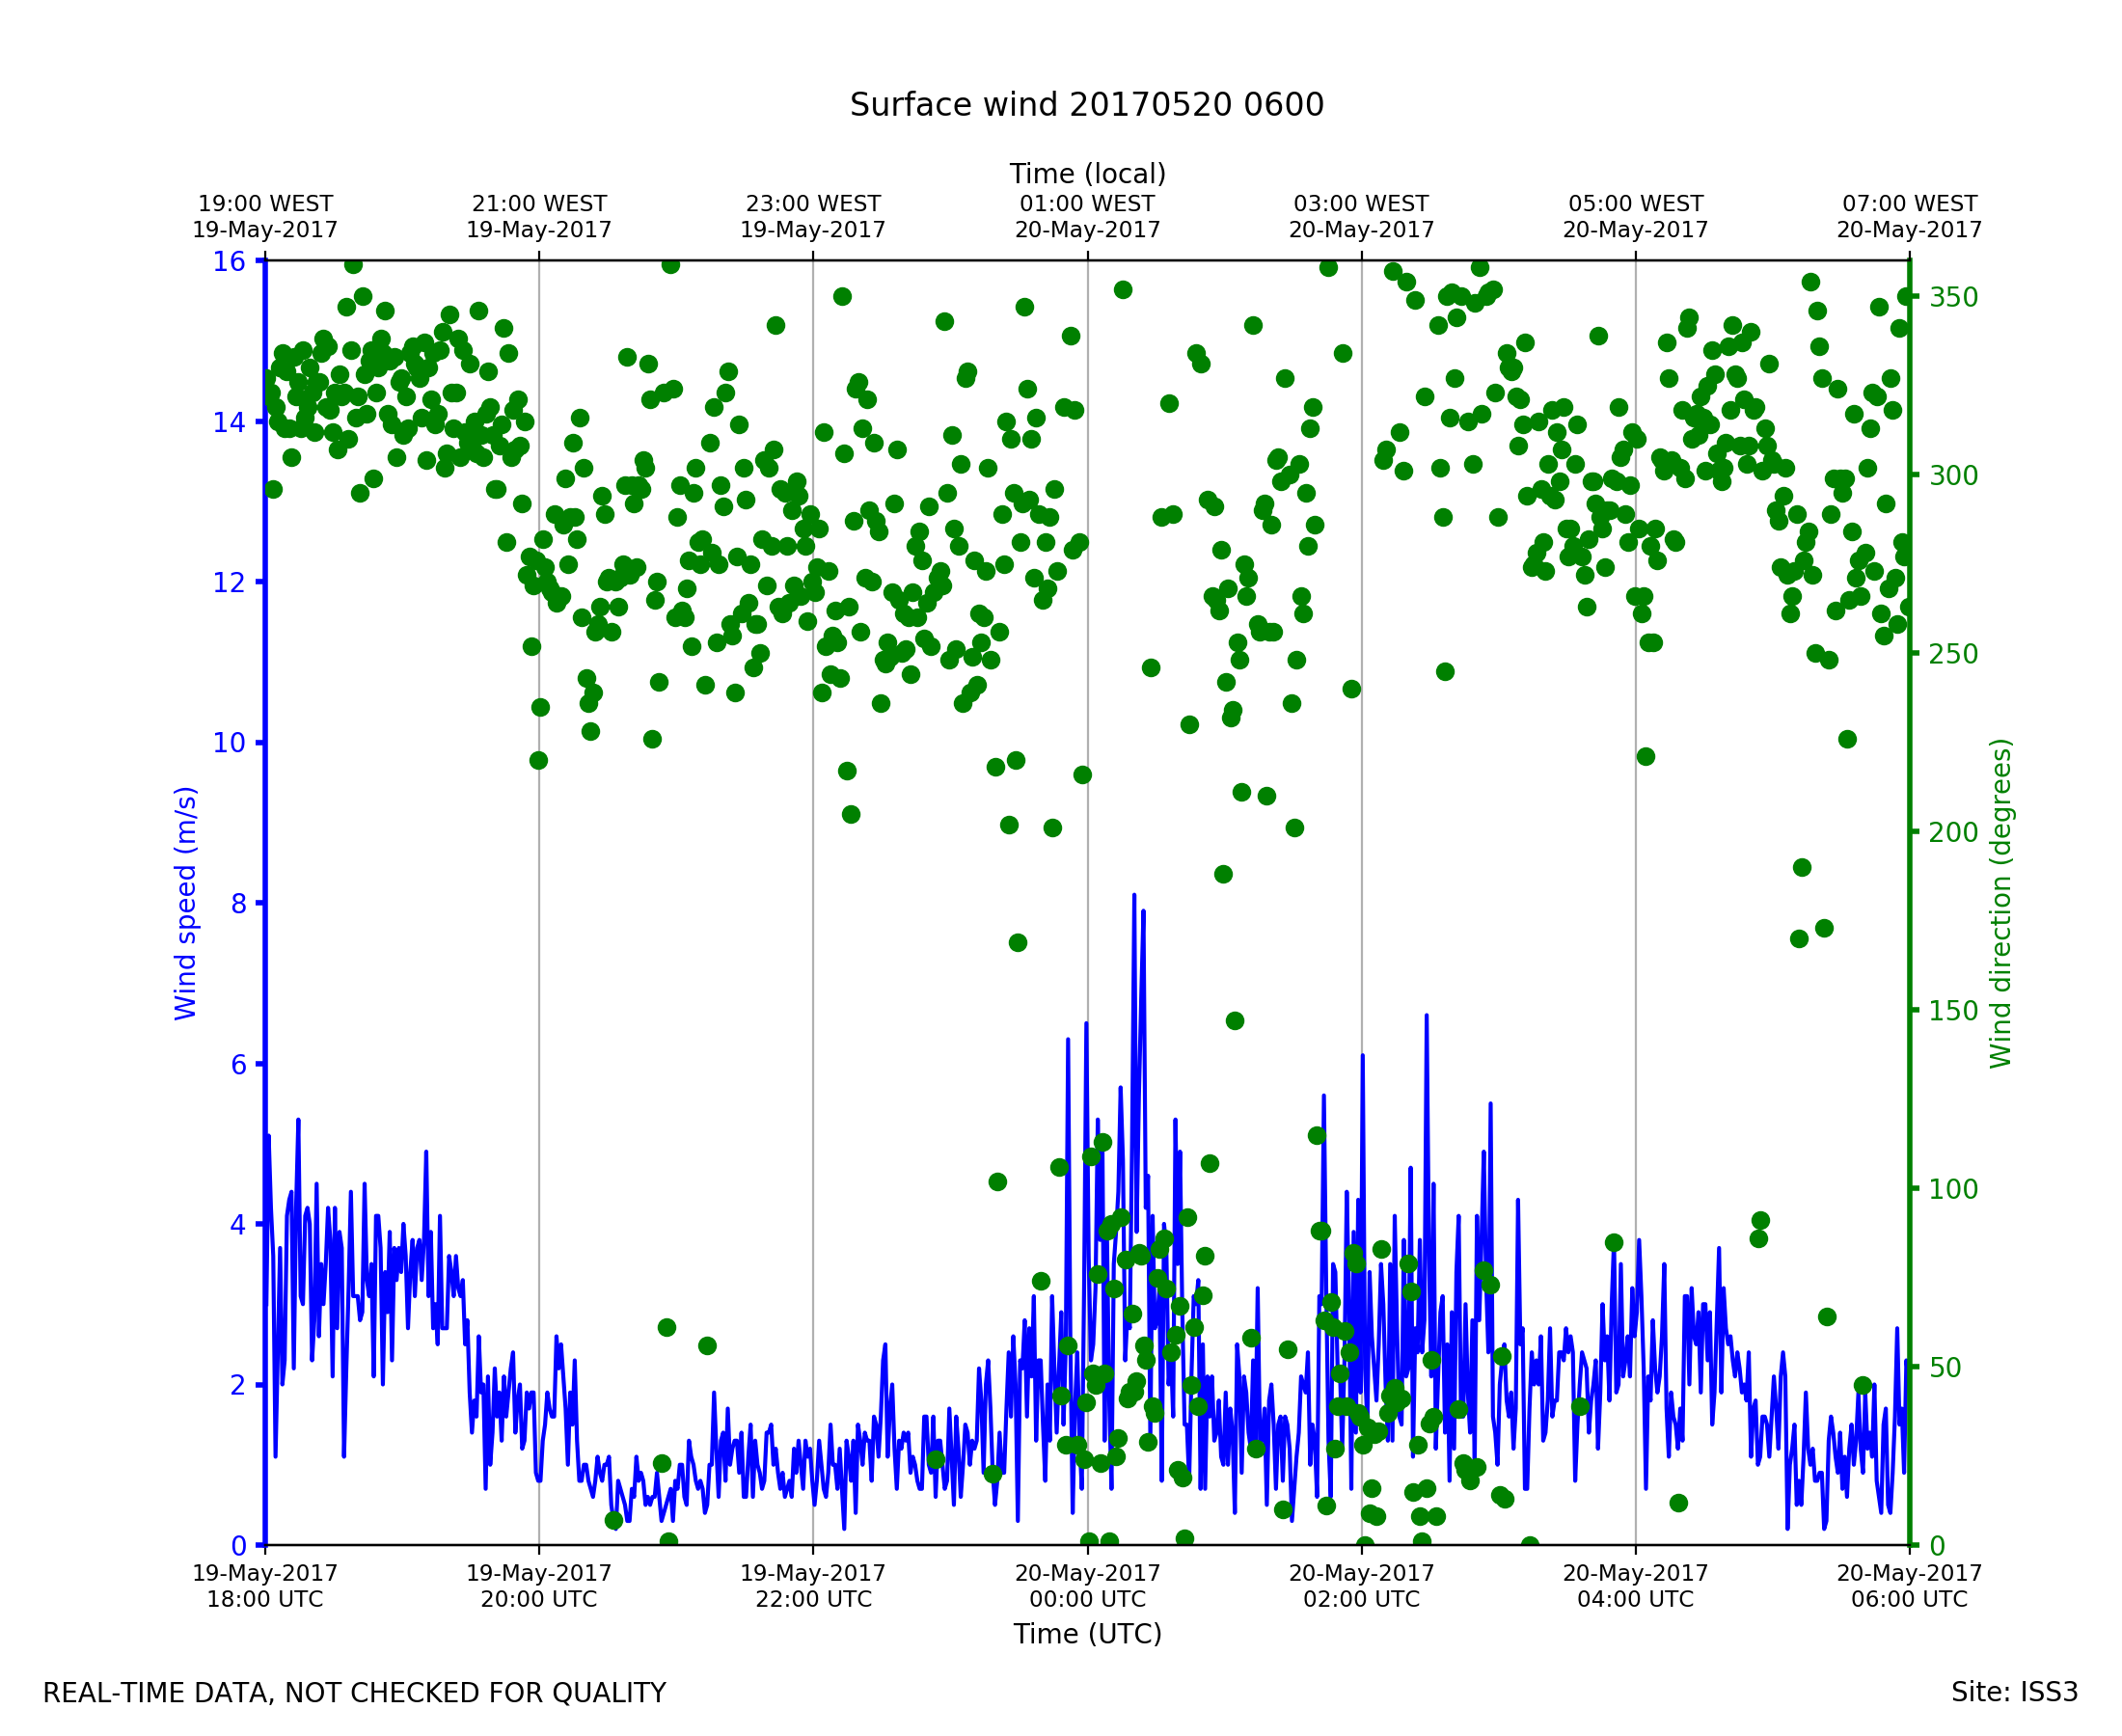
Task: Click the 'Surface wind 20170520 0600' chart title
Action: (x=1086, y=105)
